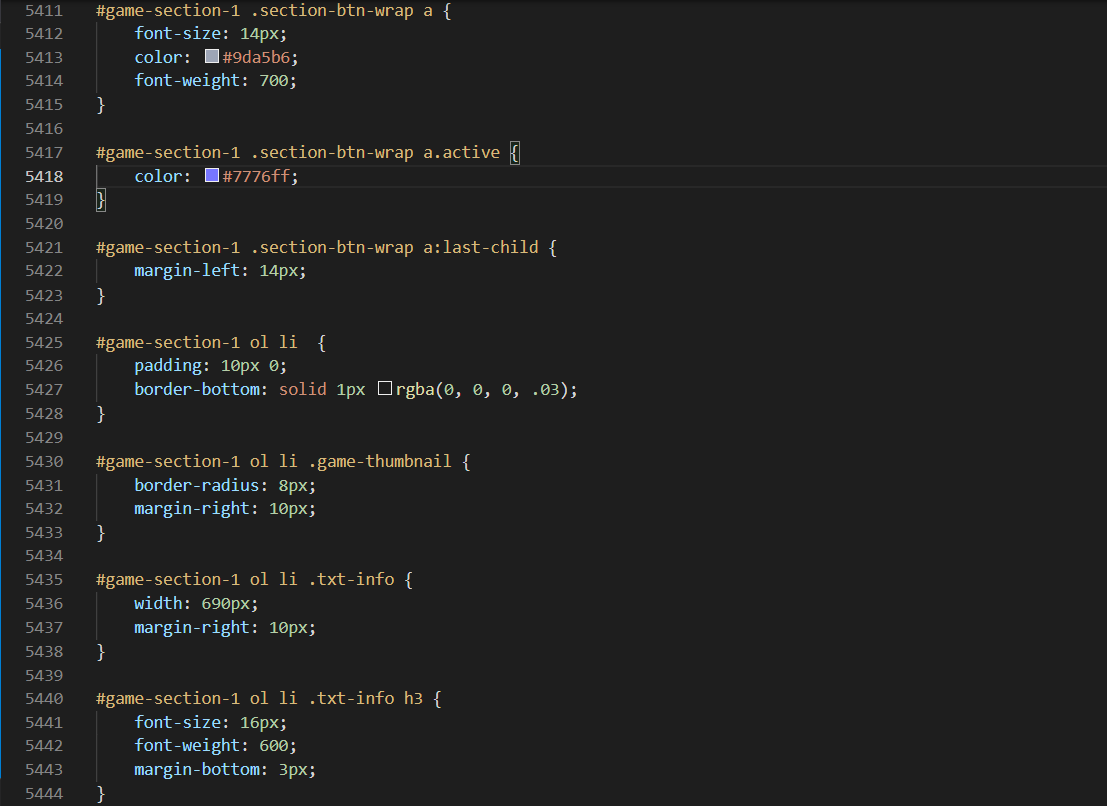Image resolution: width=1107 pixels, height=806 pixels.
Task: Click closing brace on line 5419
Action: (x=101, y=200)
